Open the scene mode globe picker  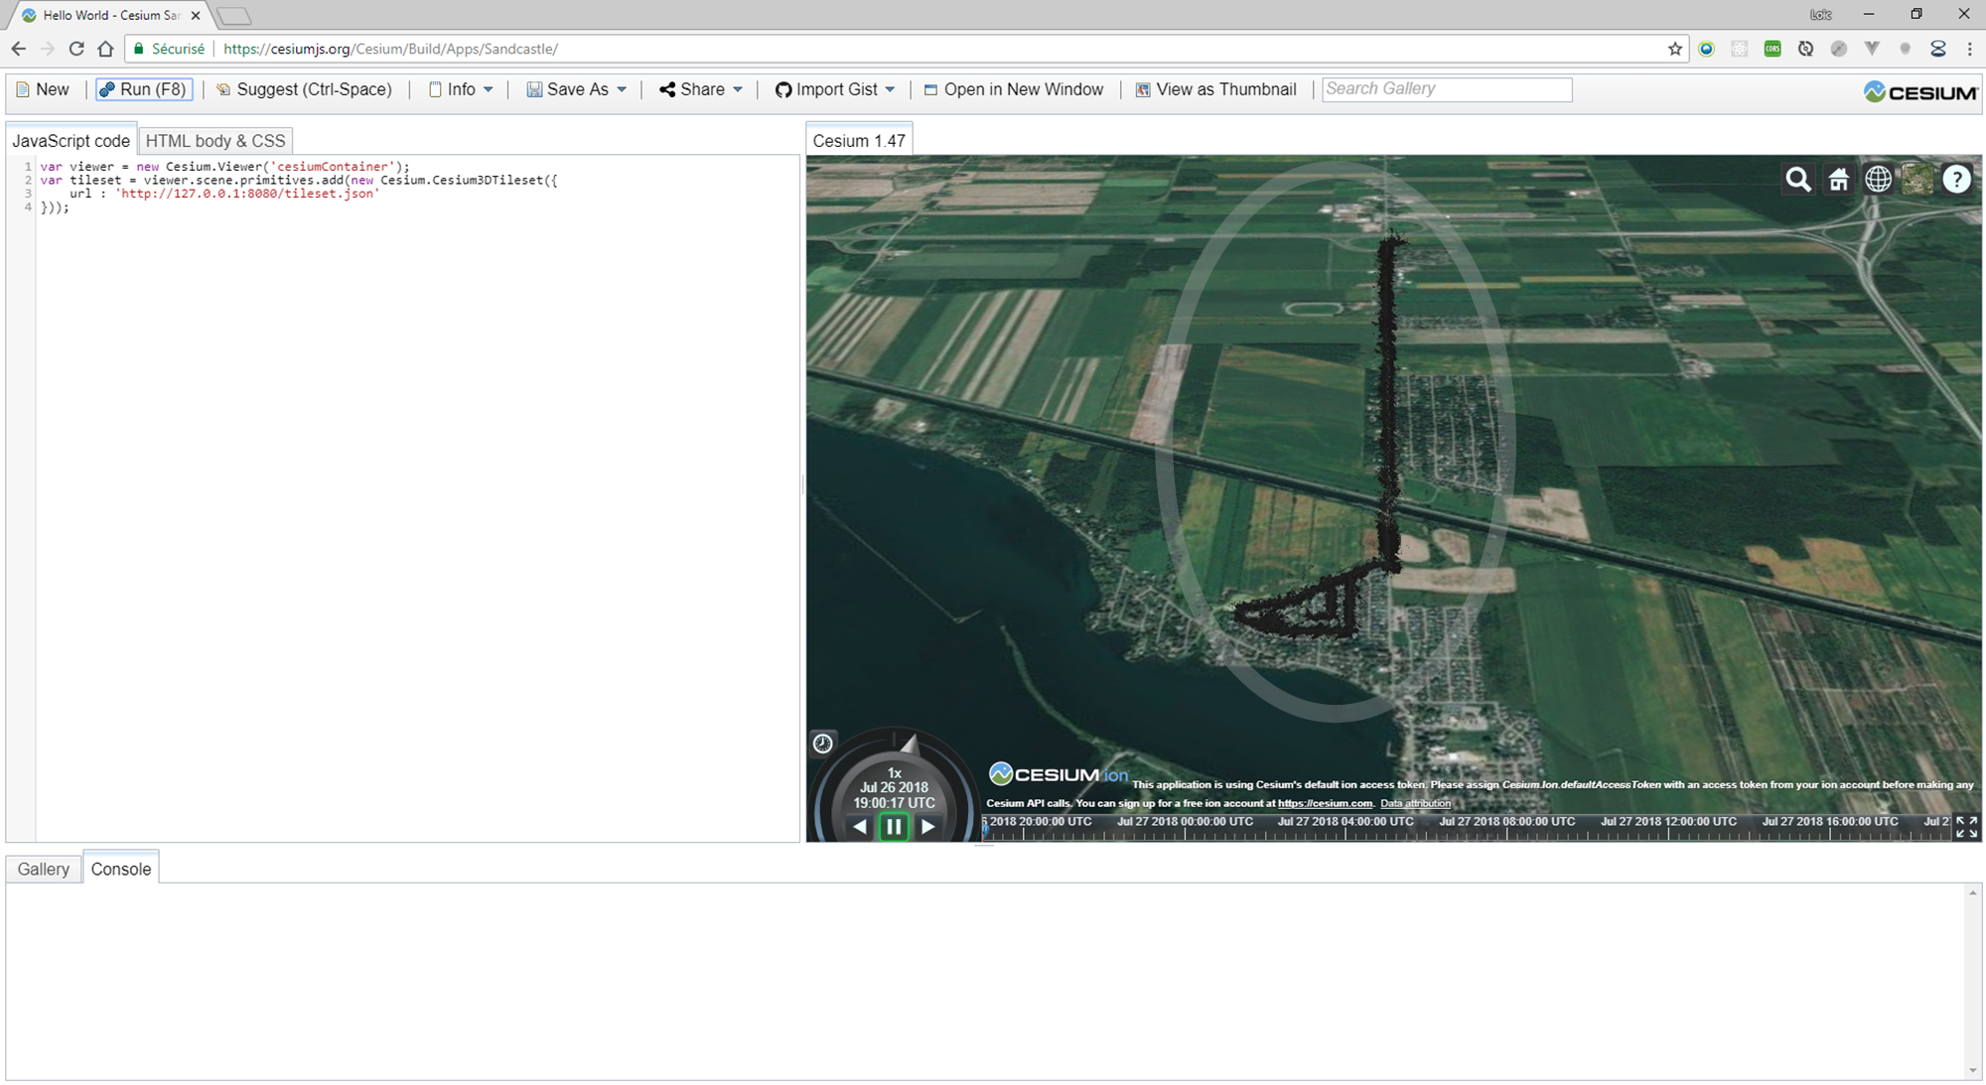(1878, 180)
